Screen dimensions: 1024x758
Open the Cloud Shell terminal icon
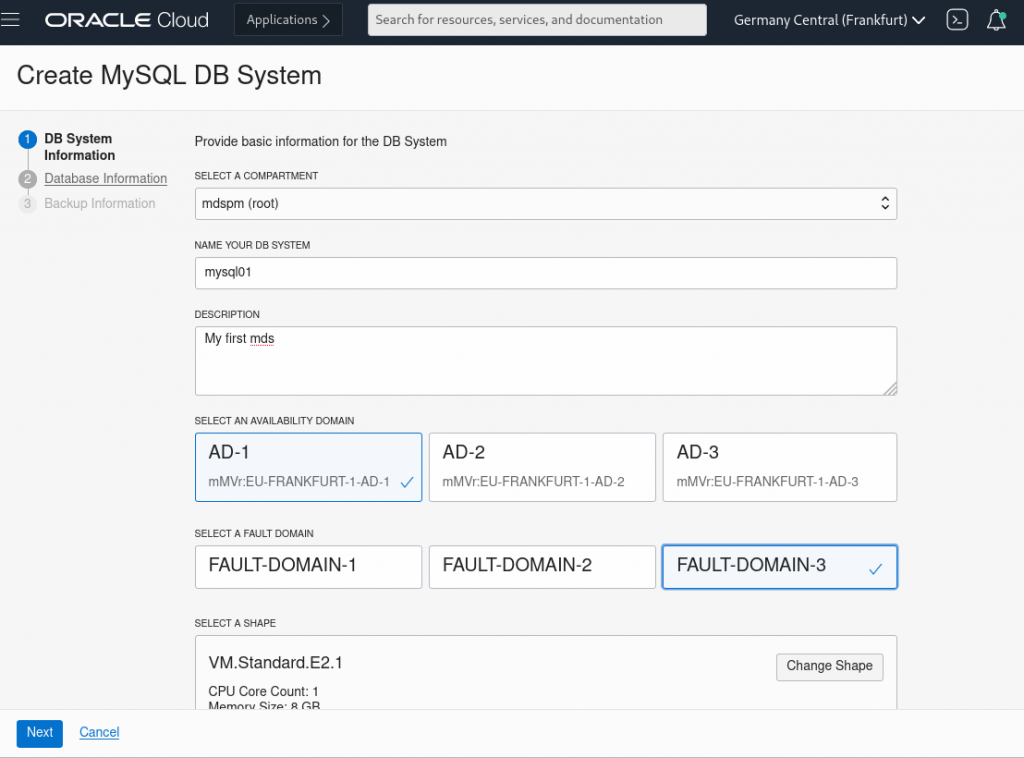pyautogui.click(x=957, y=20)
